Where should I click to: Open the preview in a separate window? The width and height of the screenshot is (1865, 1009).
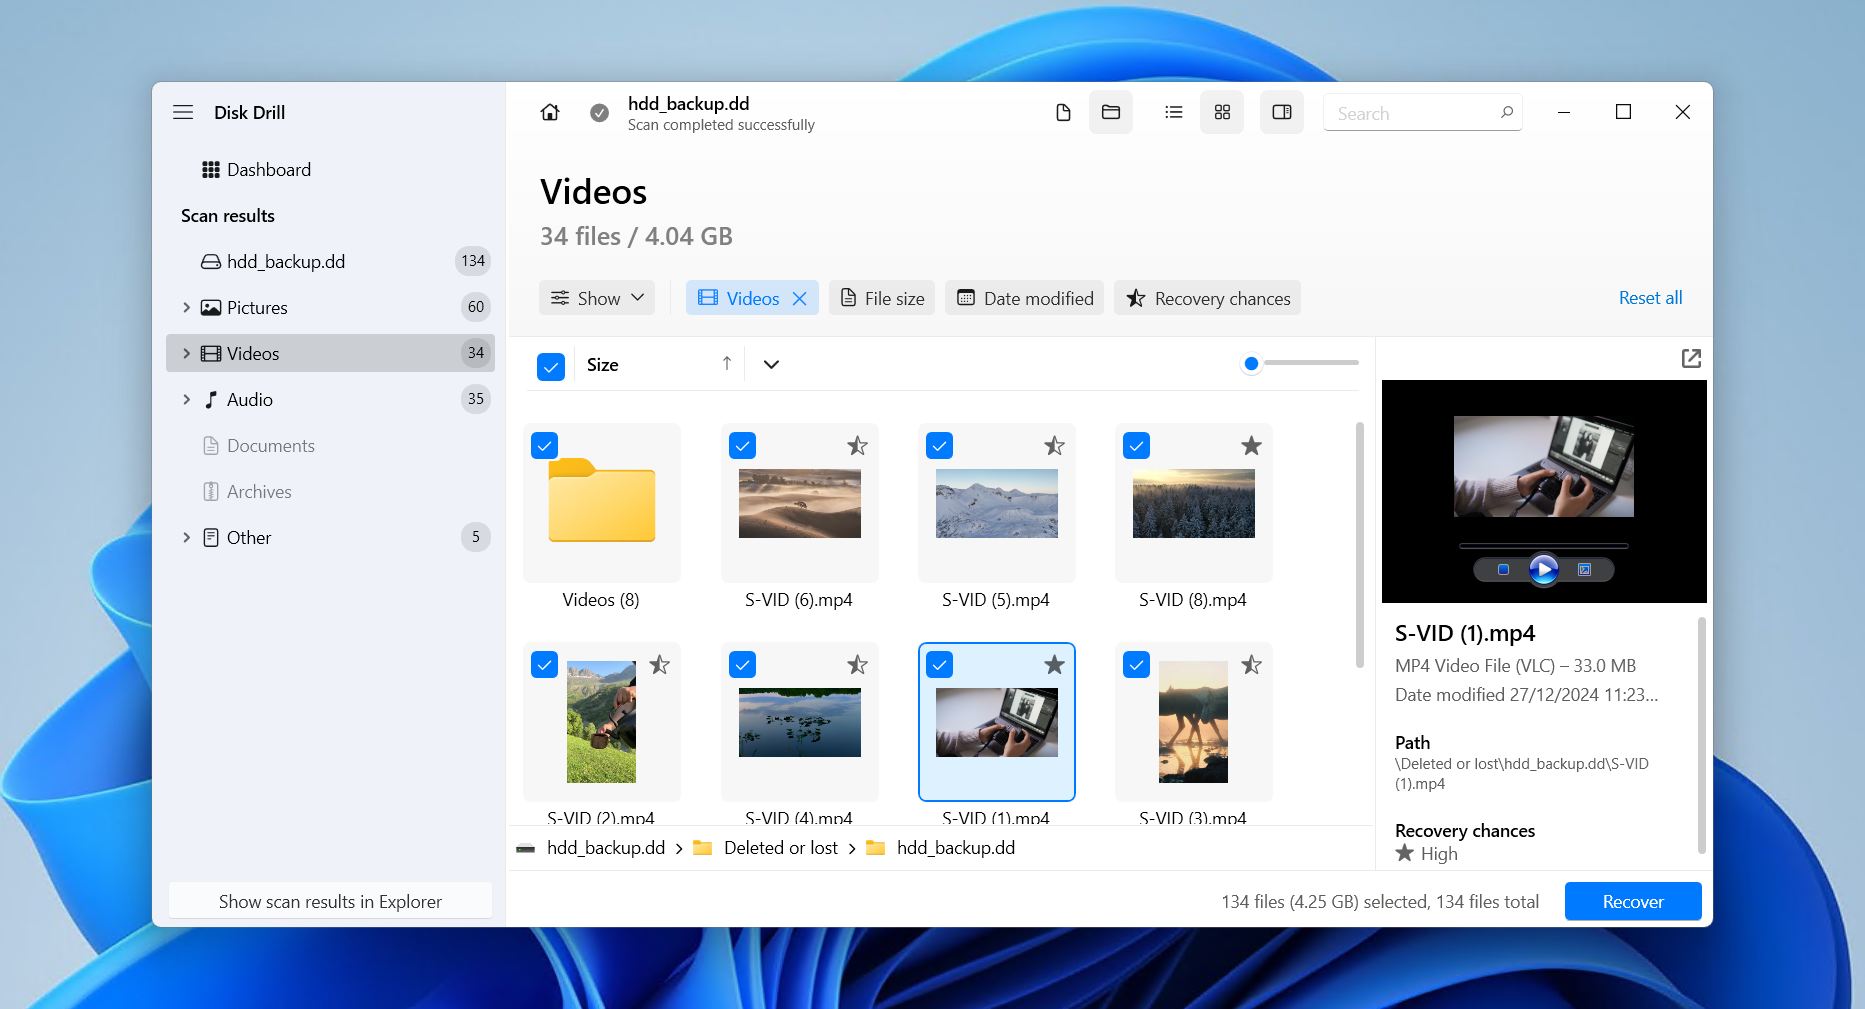[1690, 357]
